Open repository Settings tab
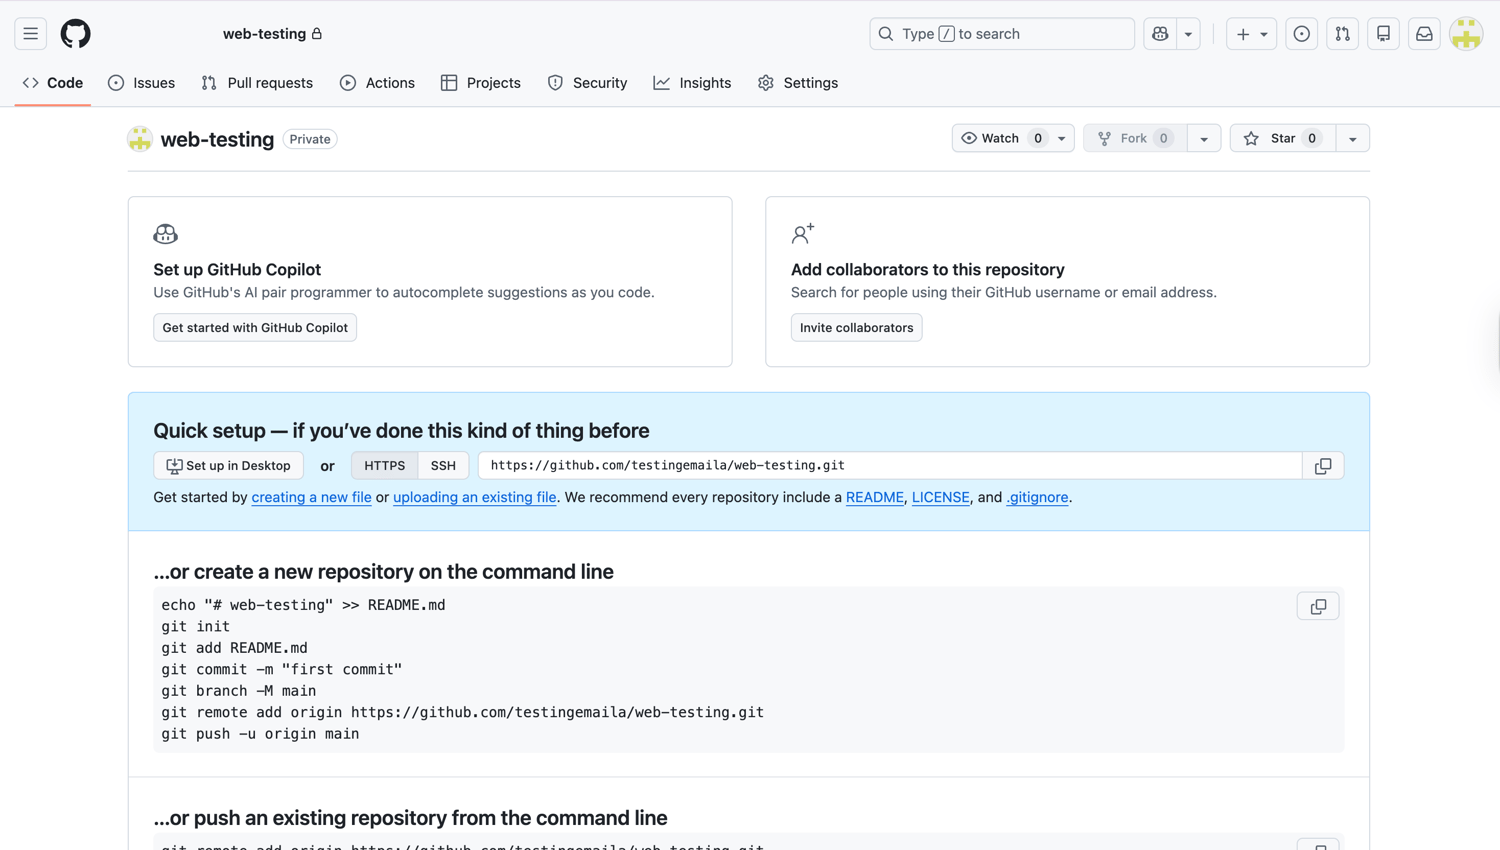 tap(798, 83)
